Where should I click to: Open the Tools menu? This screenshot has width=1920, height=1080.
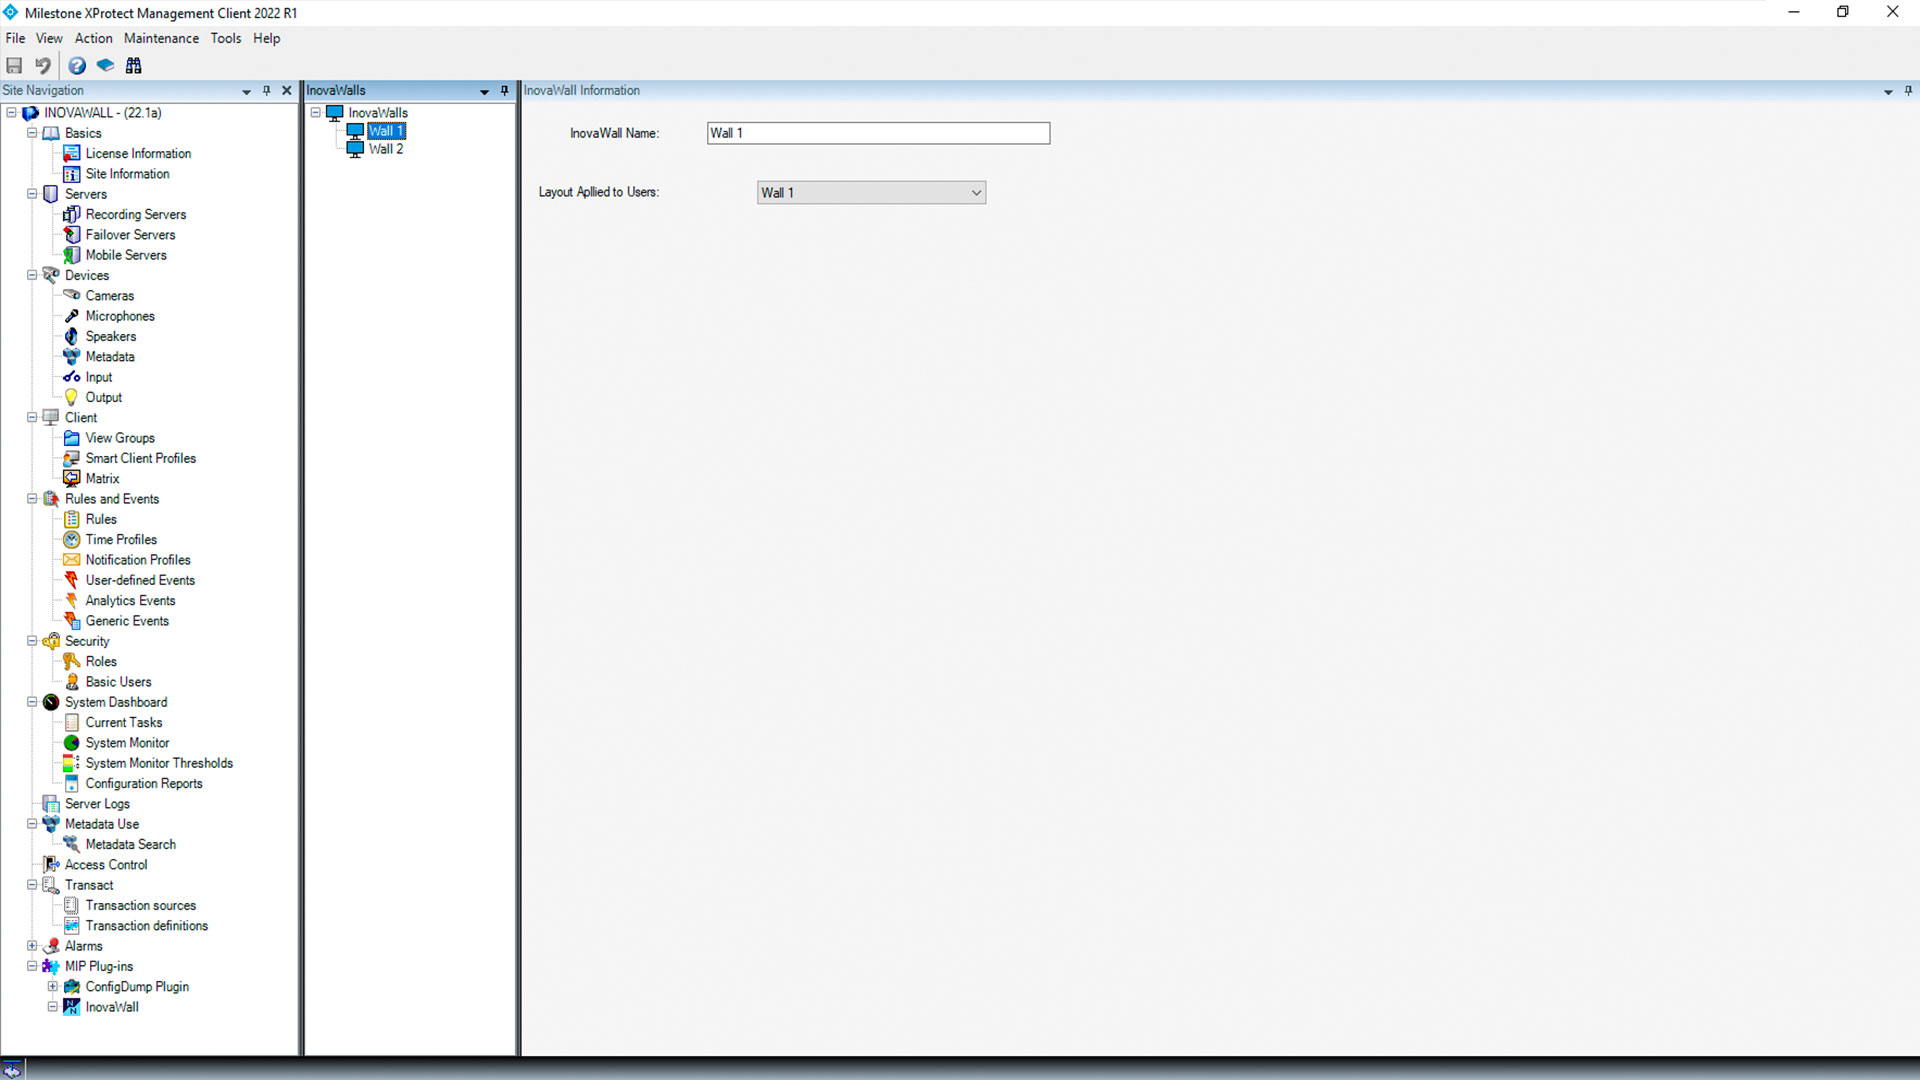[226, 38]
